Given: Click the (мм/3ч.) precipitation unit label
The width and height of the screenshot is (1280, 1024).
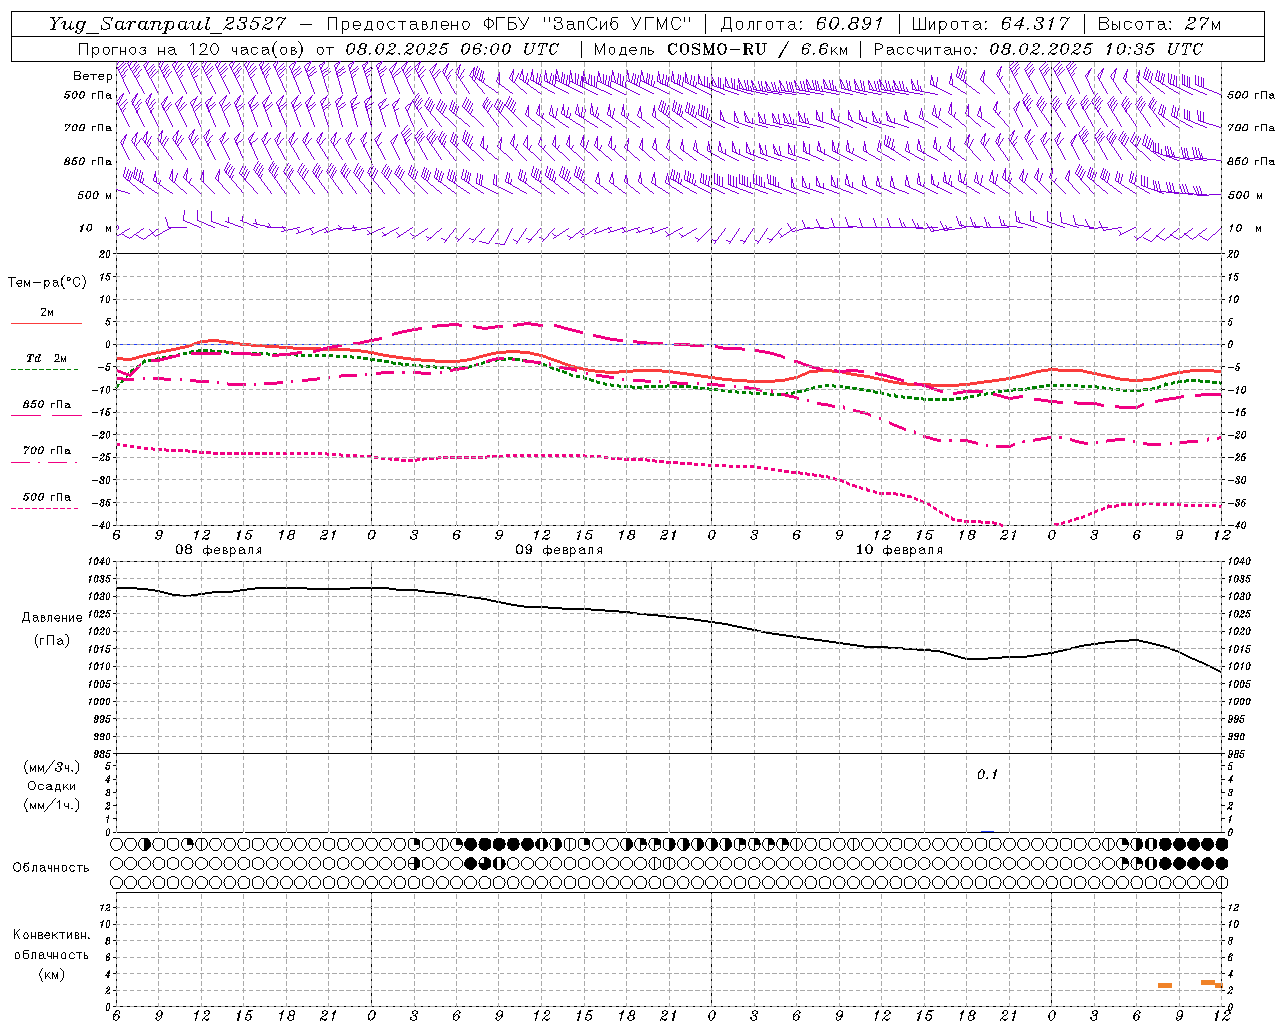Looking at the screenshot, I should [x=52, y=767].
